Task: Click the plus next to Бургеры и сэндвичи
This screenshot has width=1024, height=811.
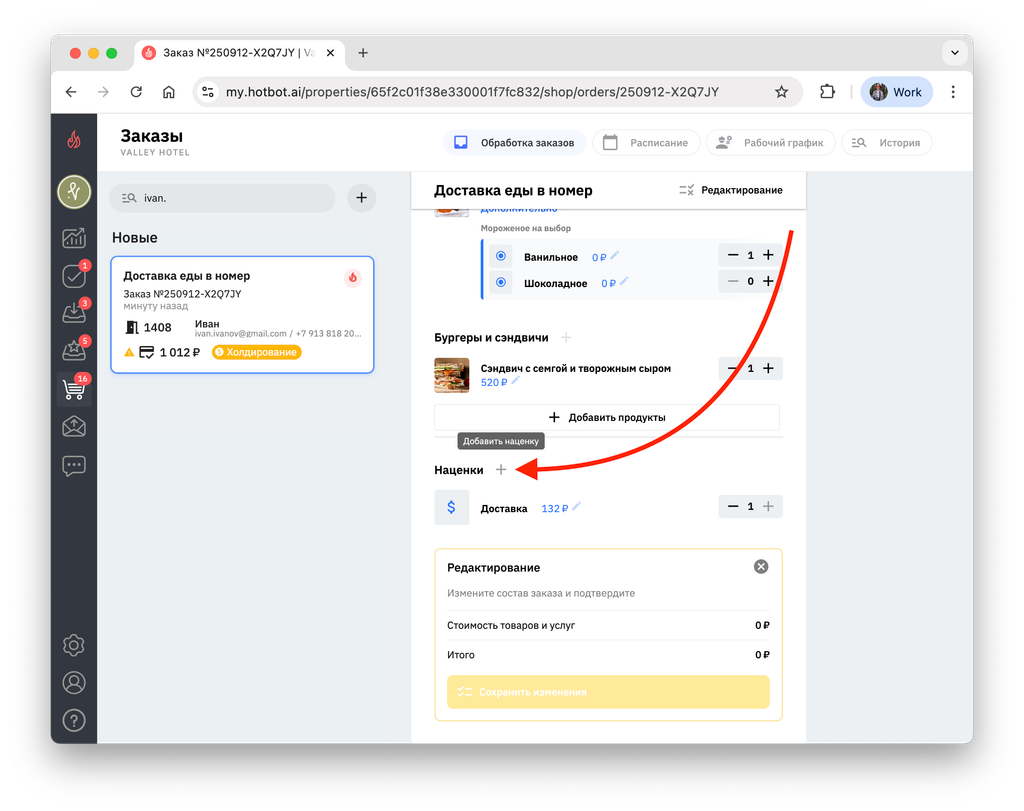Action: 566,338
